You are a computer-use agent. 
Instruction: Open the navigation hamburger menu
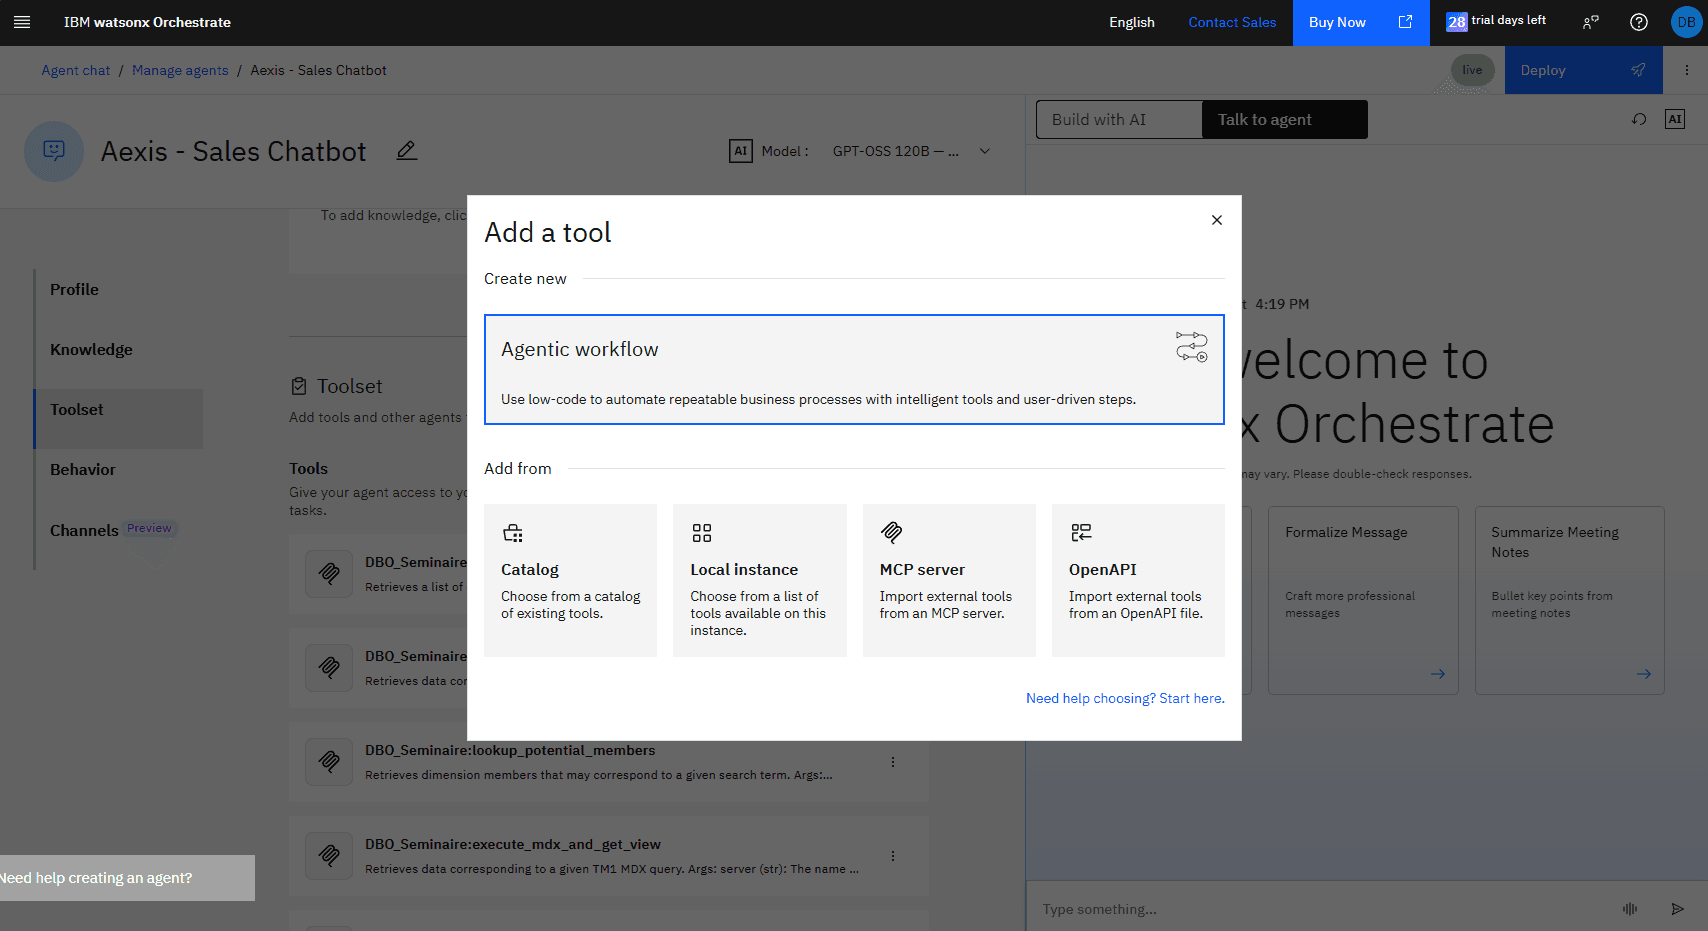click(x=22, y=22)
